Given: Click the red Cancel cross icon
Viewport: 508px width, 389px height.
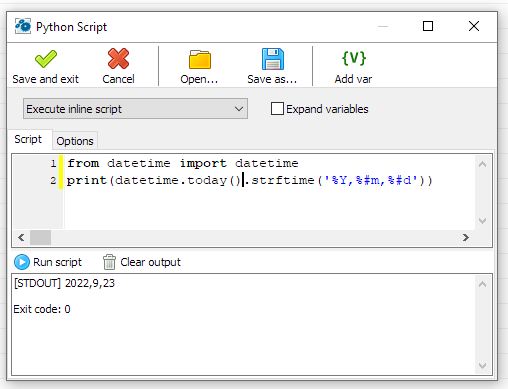Looking at the screenshot, I should (x=118, y=59).
